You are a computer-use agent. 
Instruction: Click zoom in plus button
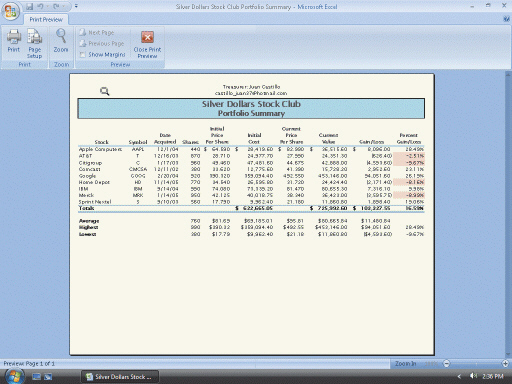(x=505, y=364)
